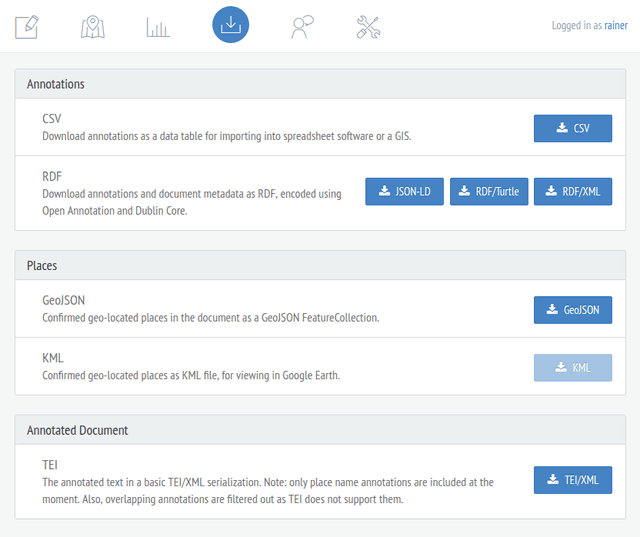The image size is (640, 537).
Task: Click the Annotations section header
Action: [320, 84]
